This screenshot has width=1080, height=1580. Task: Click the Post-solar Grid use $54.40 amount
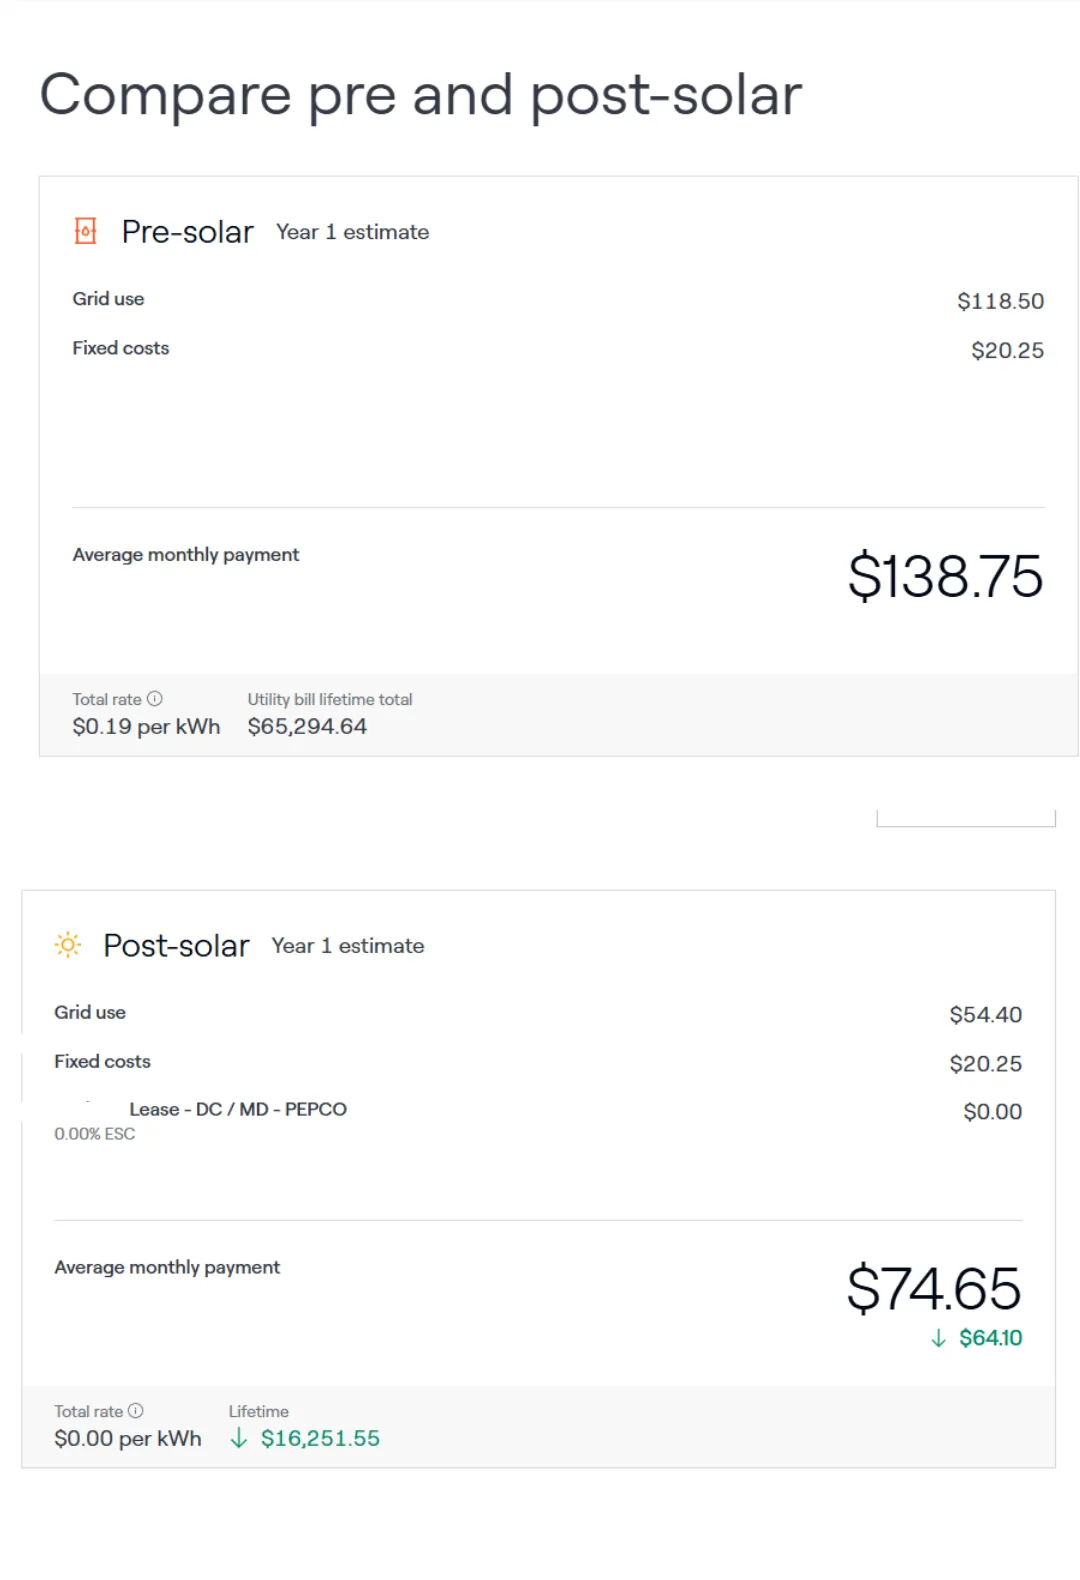point(985,1015)
